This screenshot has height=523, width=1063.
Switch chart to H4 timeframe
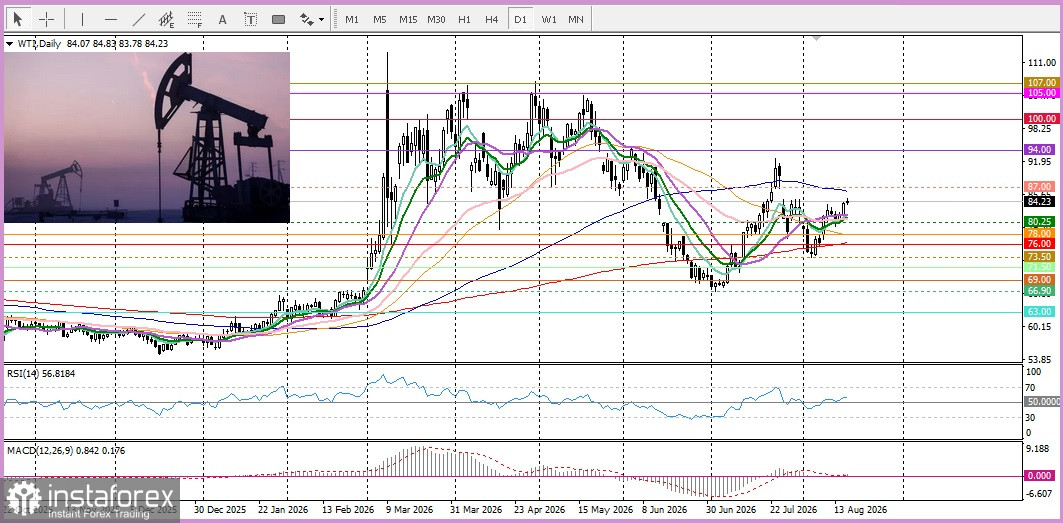[492, 19]
